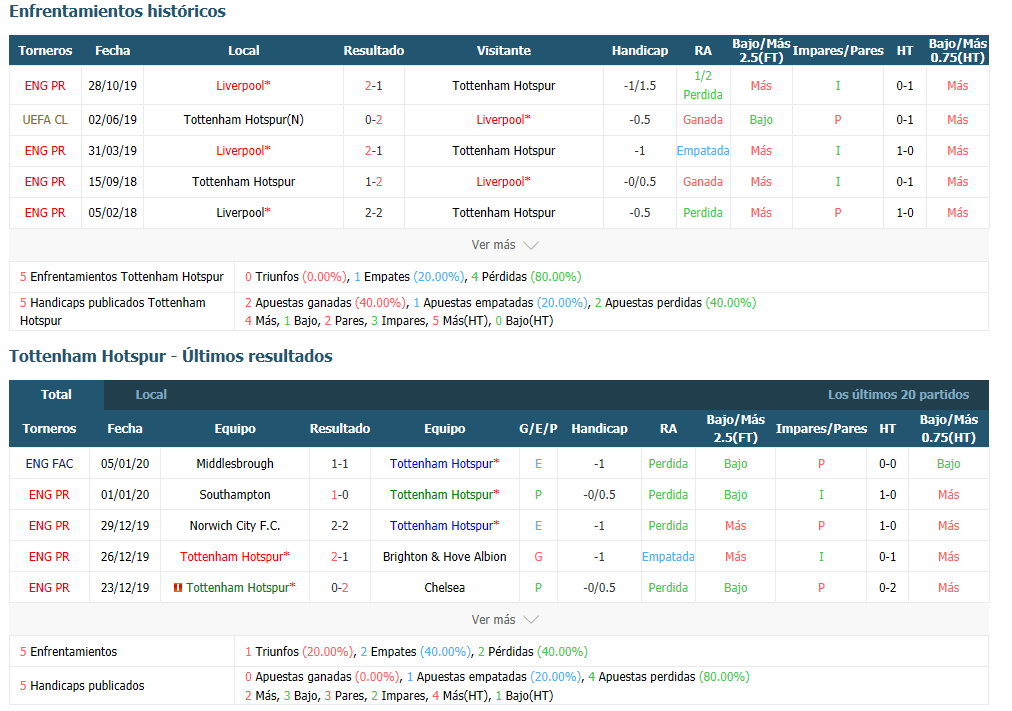The height and width of the screenshot is (711, 1012).
Task: Click Tottenham Hotspur(N) in the 02/06/19 row
Action: point(243,120)
